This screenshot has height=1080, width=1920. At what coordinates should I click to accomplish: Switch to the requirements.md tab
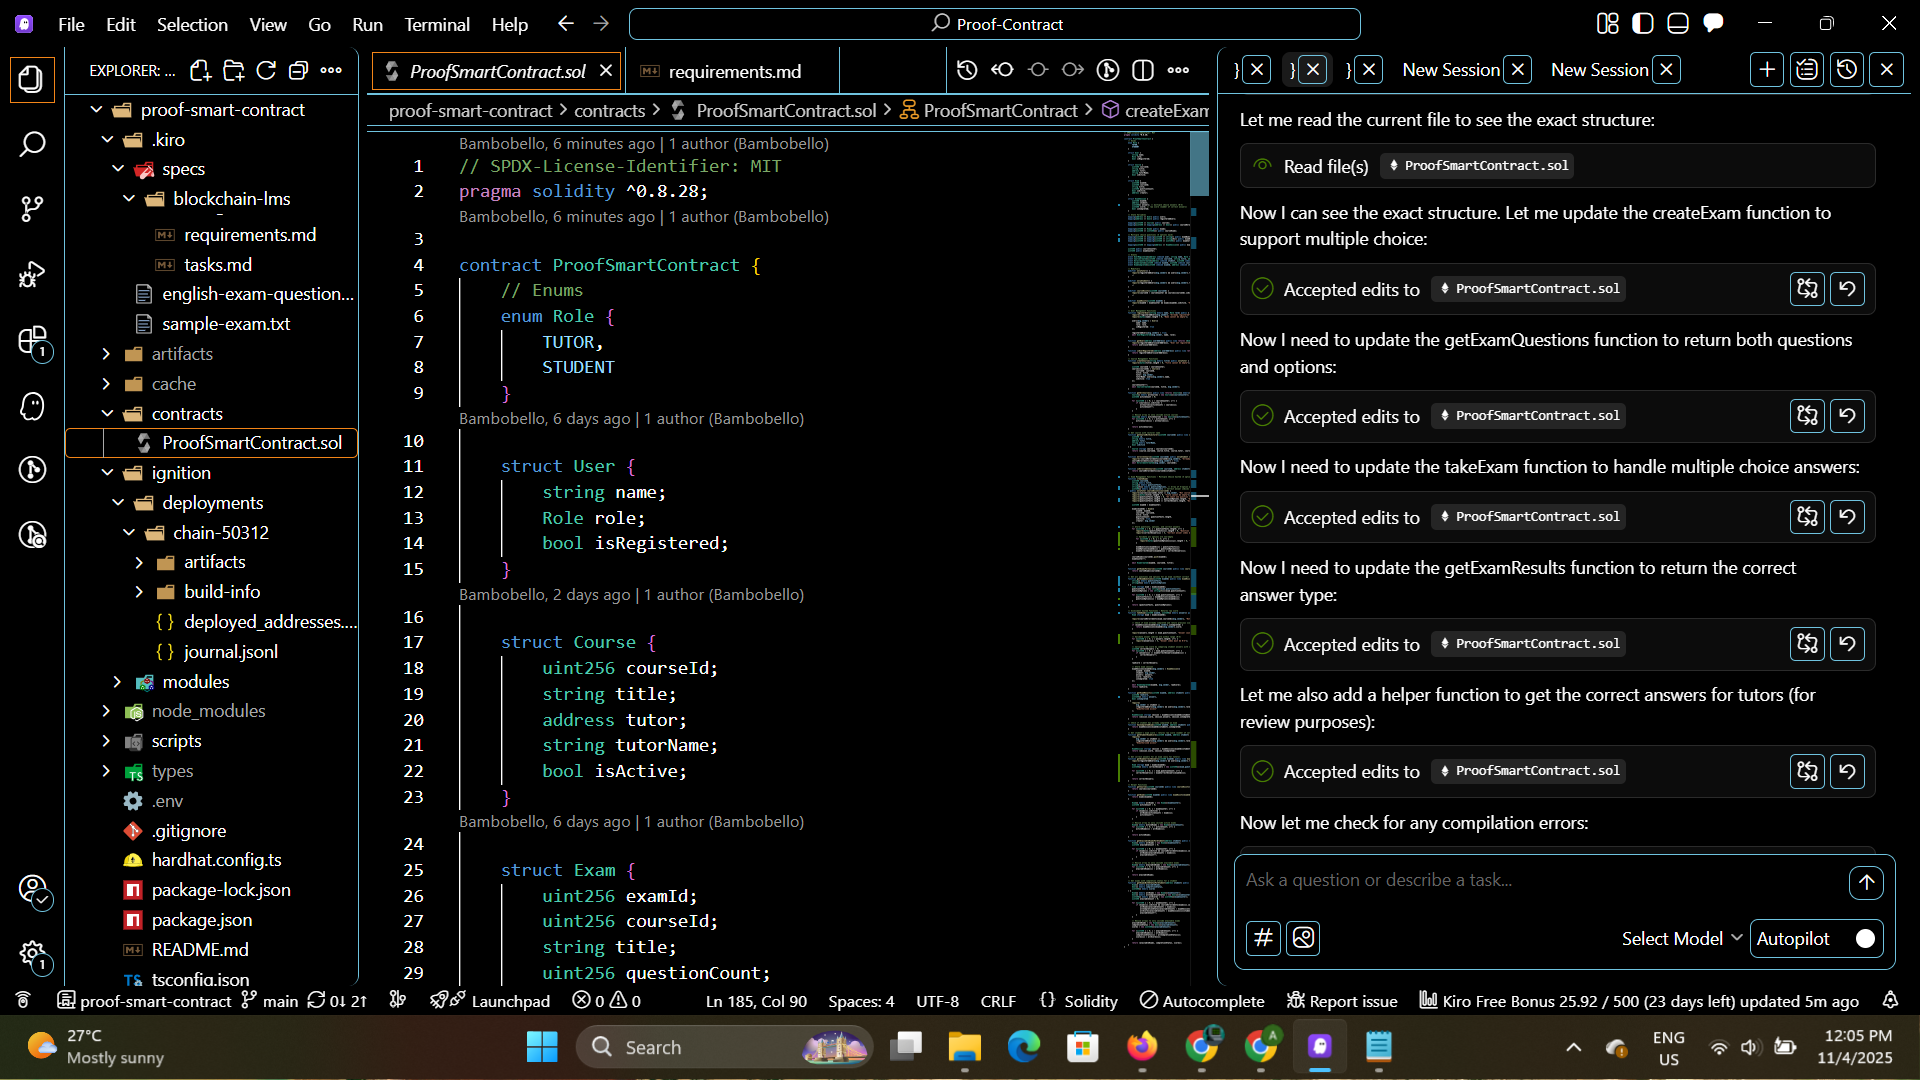(734, 71)
